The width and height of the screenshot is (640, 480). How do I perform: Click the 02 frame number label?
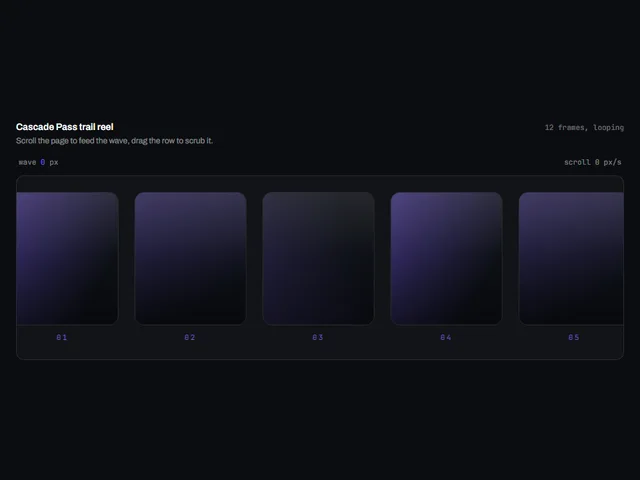pyautogui.click(x=190, y=337)
